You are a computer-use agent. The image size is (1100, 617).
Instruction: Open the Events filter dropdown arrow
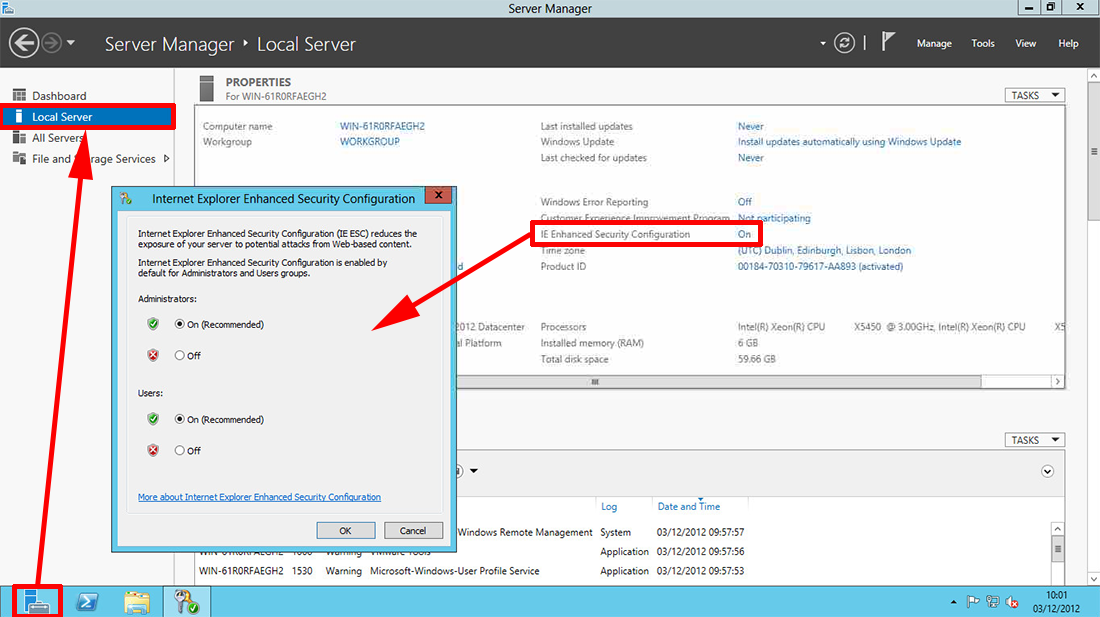point(474,471)
